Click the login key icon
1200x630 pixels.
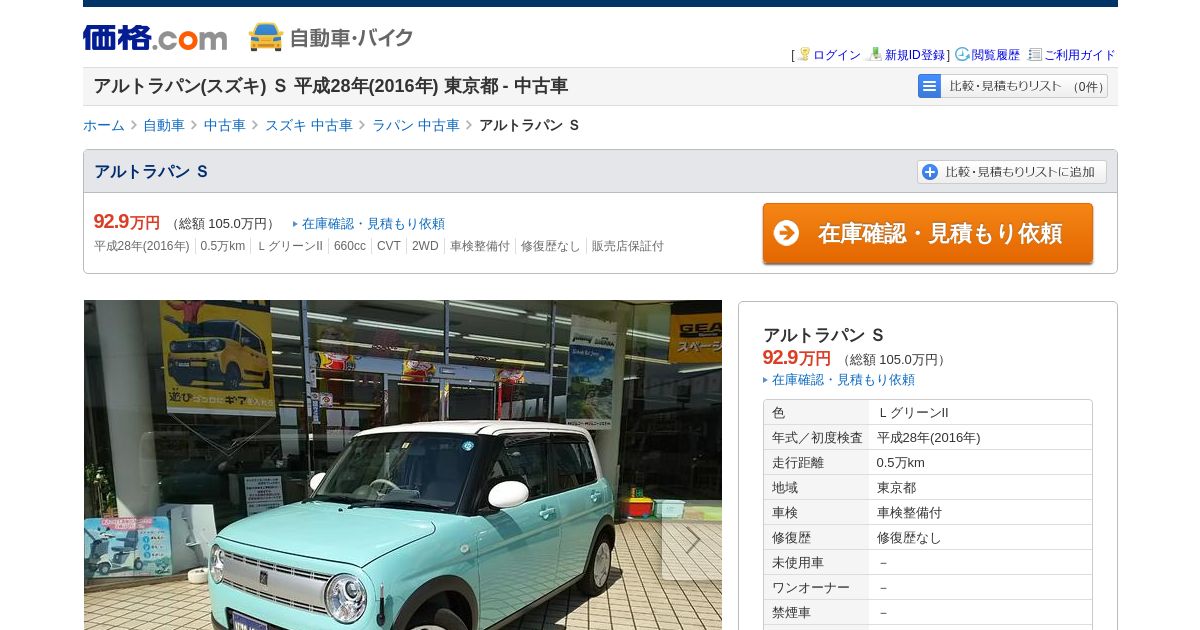[804, 54]
